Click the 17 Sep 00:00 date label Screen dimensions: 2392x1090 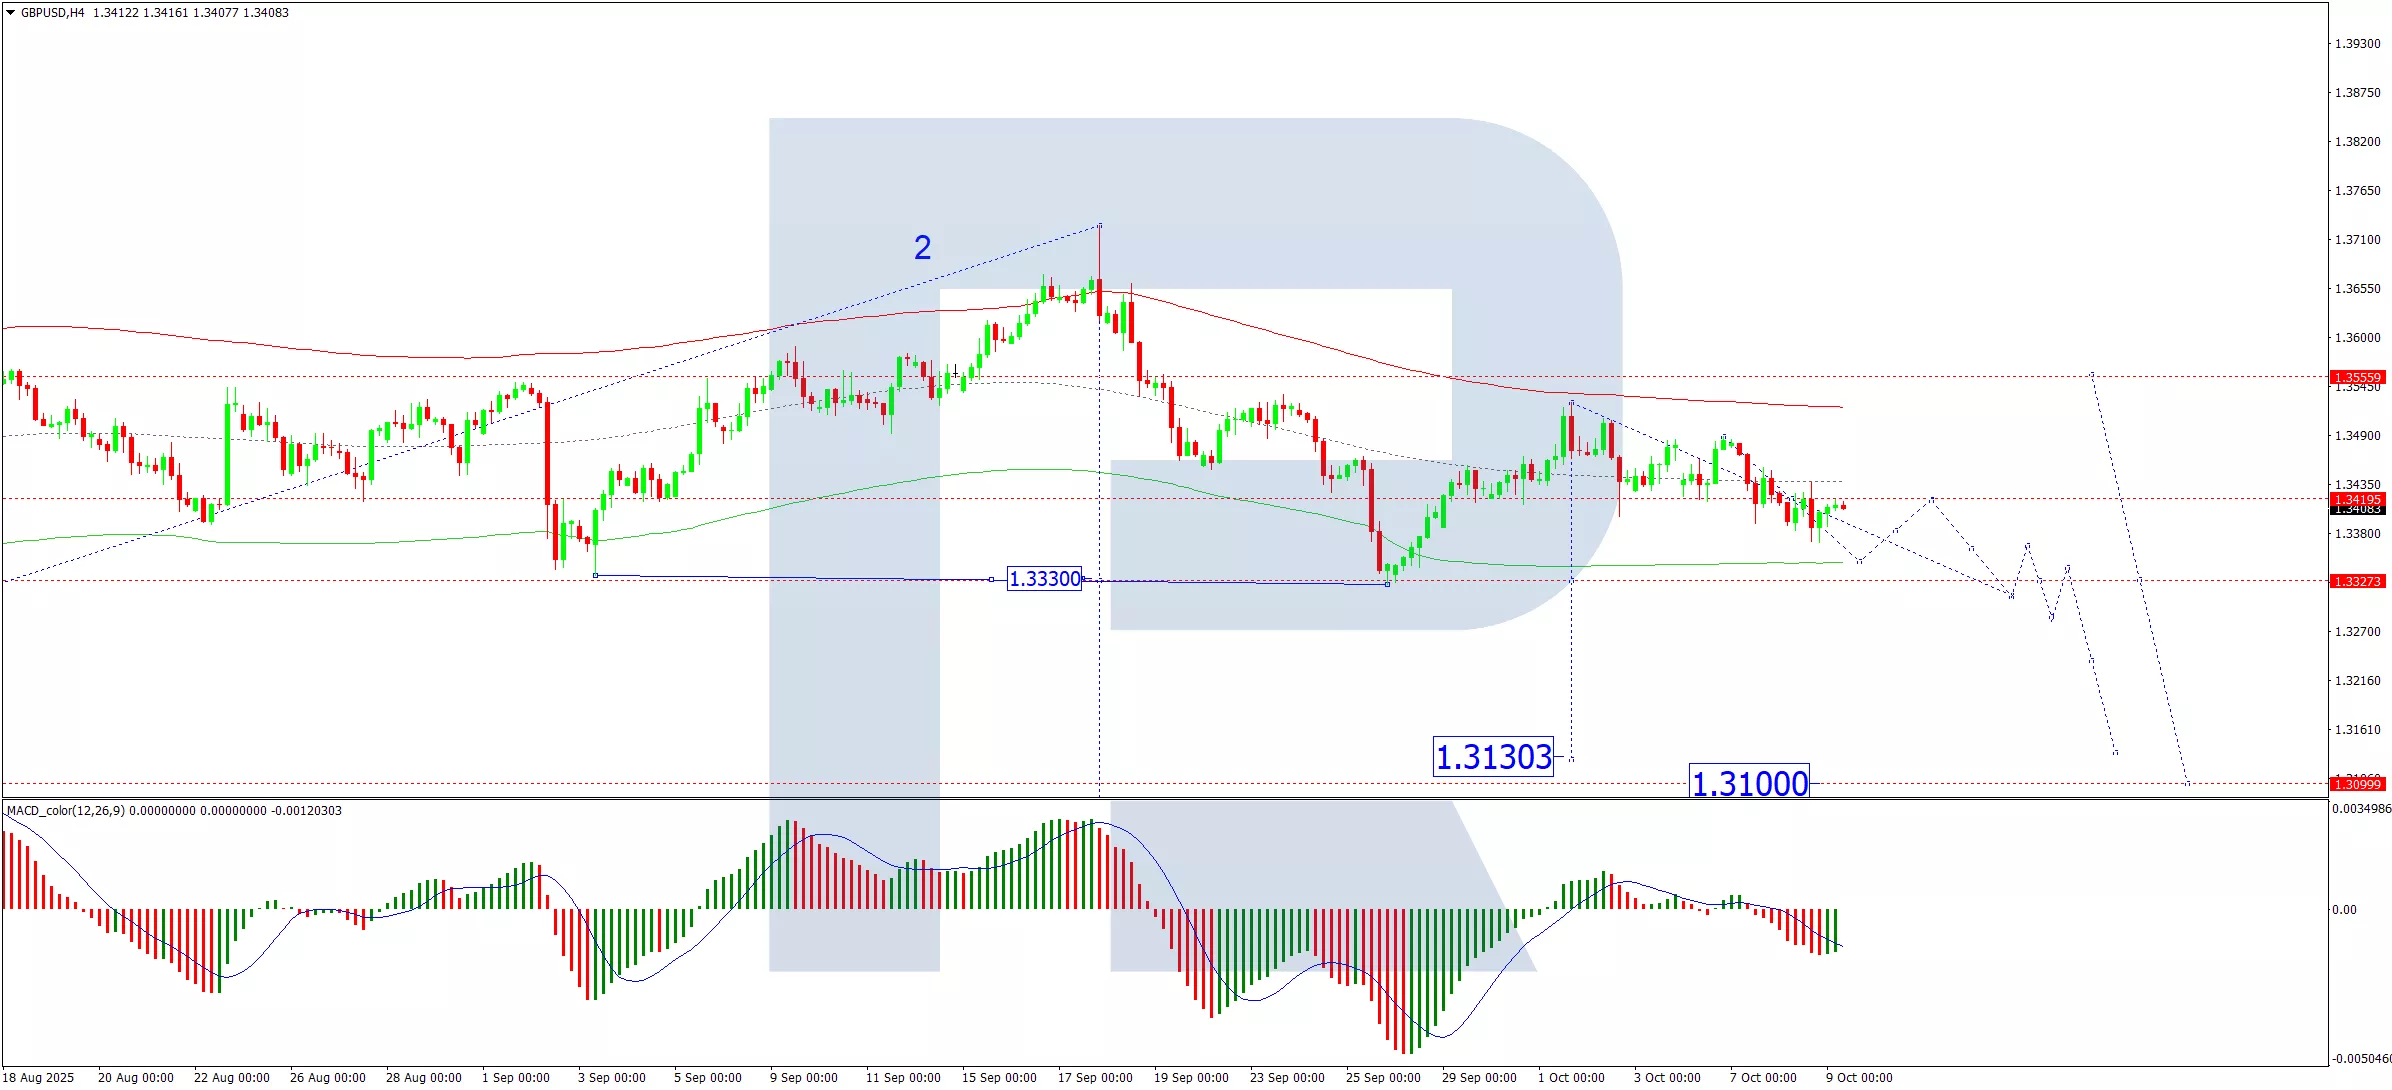click(1095, 1077)
